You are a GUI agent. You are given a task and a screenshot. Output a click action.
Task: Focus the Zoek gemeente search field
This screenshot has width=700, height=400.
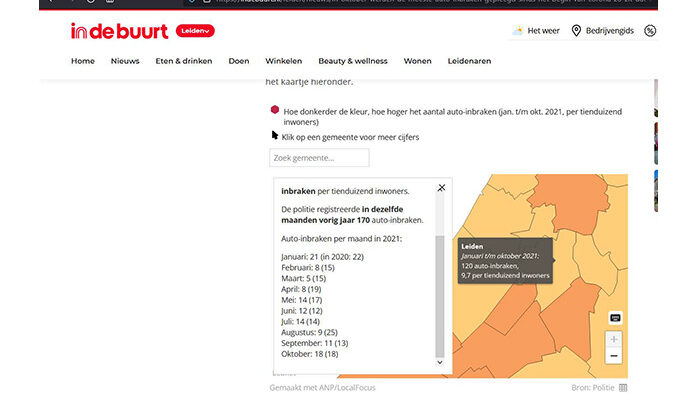[319, 158]
